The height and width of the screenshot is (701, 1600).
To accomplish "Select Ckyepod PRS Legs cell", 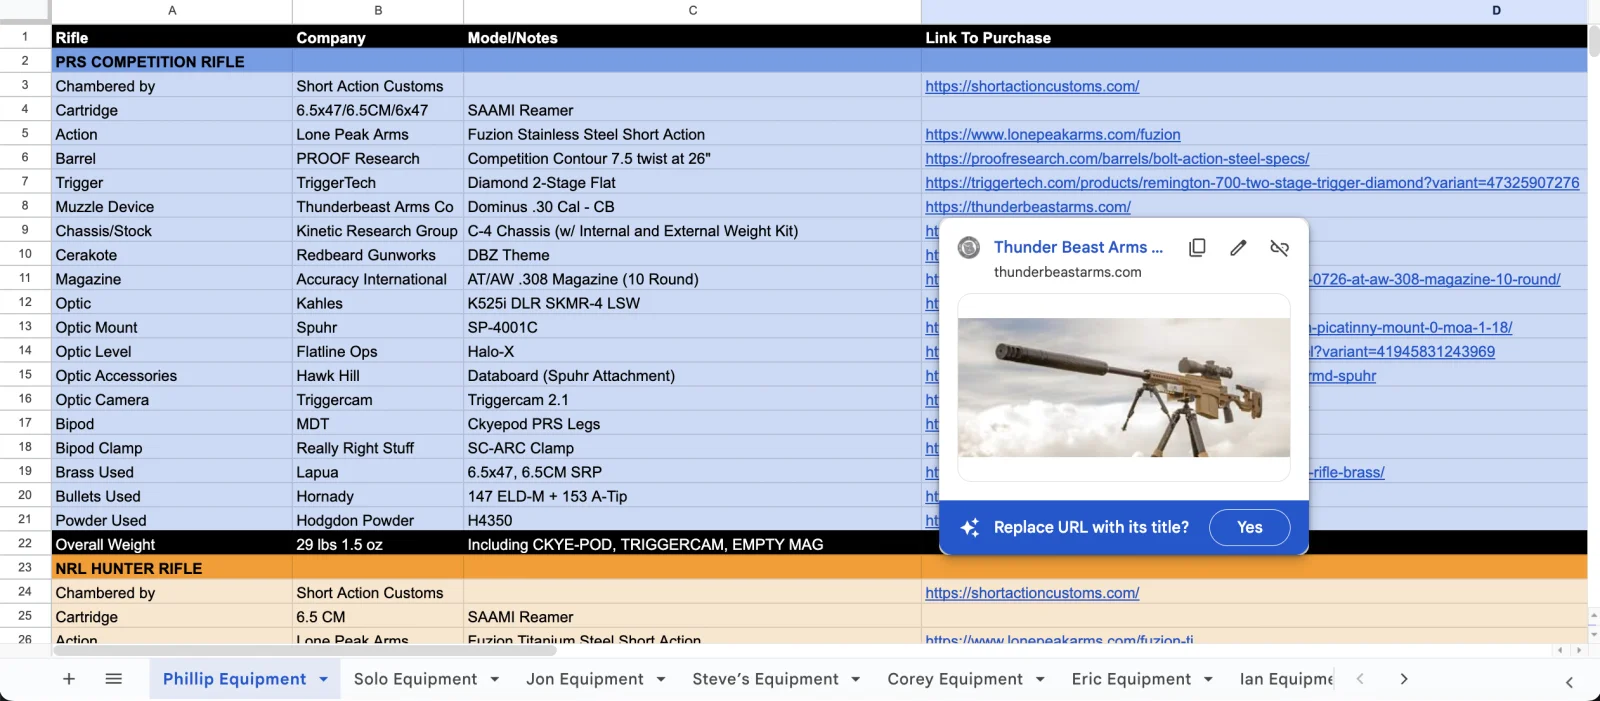I will (x=692, y=424).
